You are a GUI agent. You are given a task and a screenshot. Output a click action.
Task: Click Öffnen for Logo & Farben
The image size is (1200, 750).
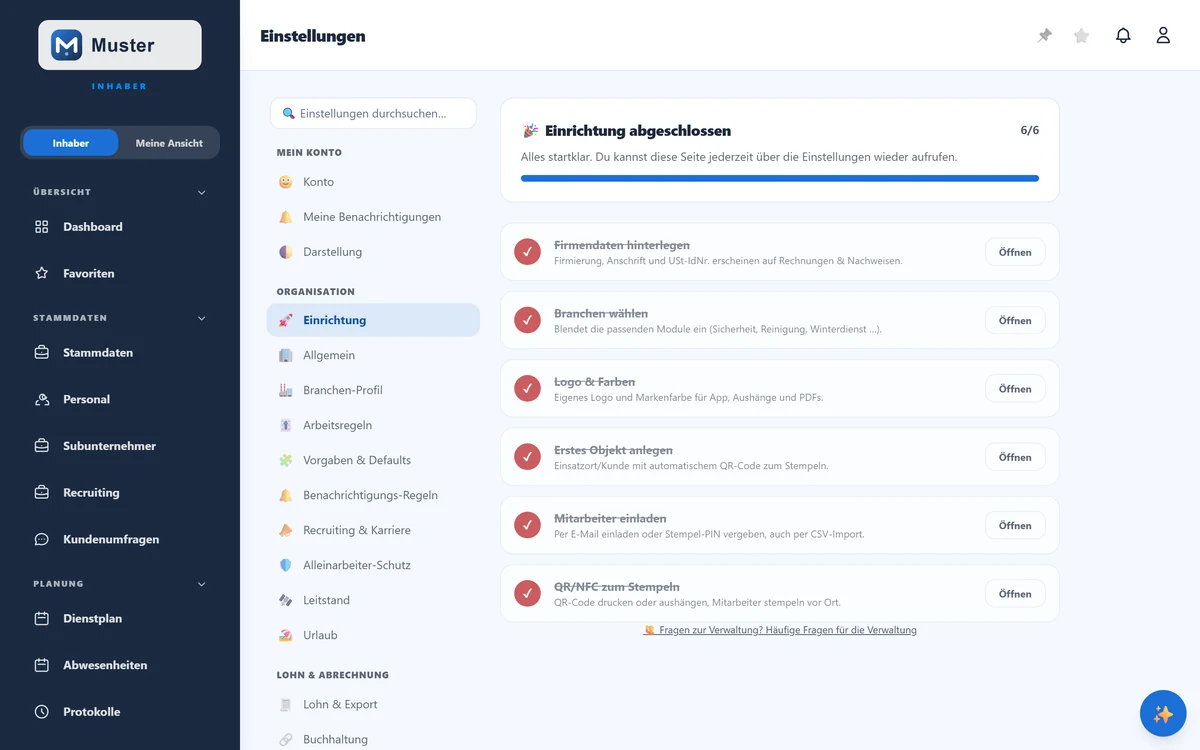(1015, 389)
